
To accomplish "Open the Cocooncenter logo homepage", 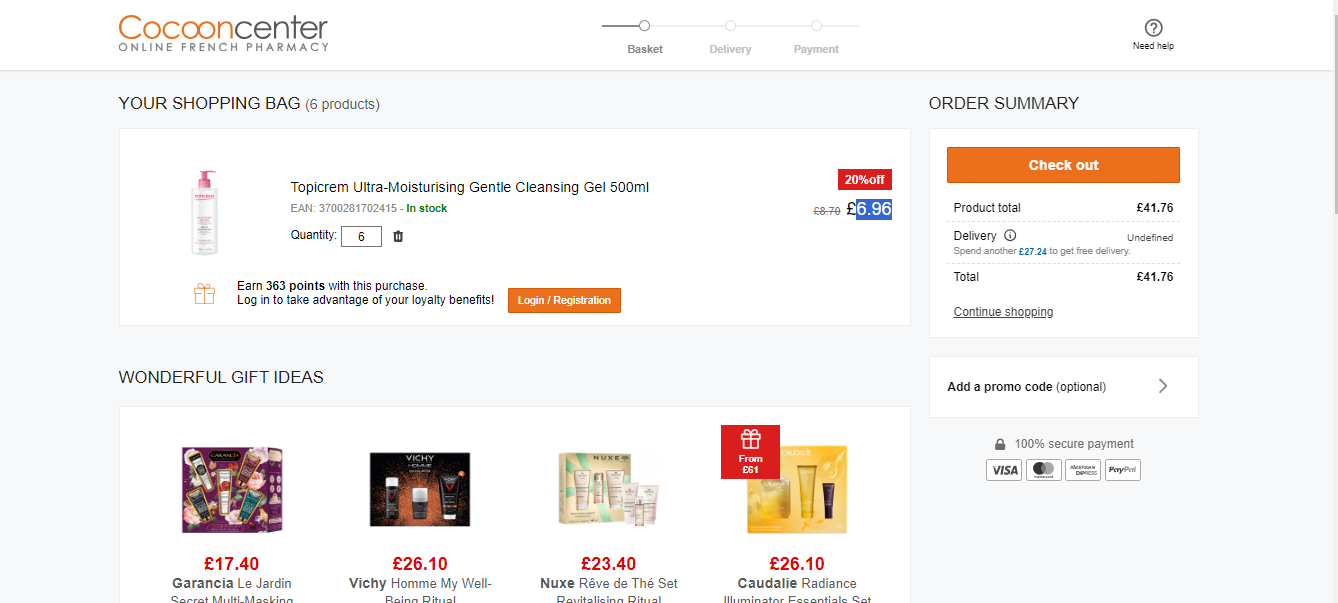I will point(223,33).
